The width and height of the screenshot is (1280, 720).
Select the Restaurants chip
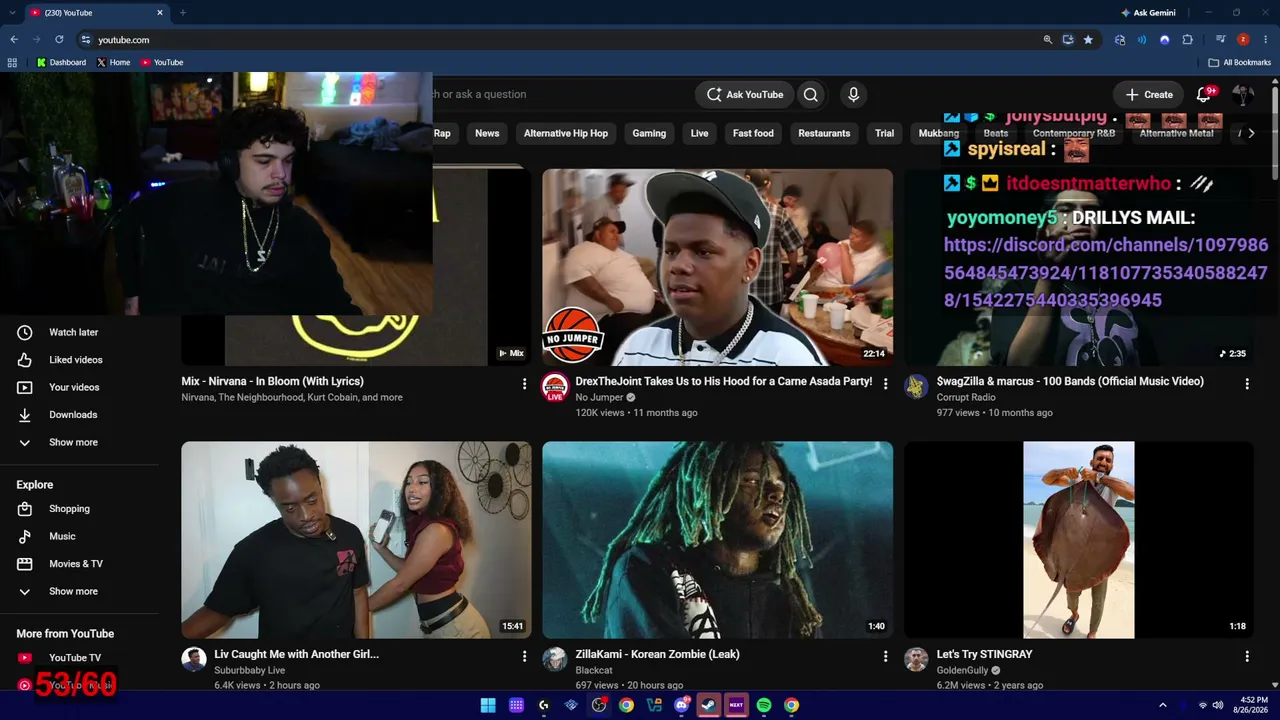tap(824, 133)
